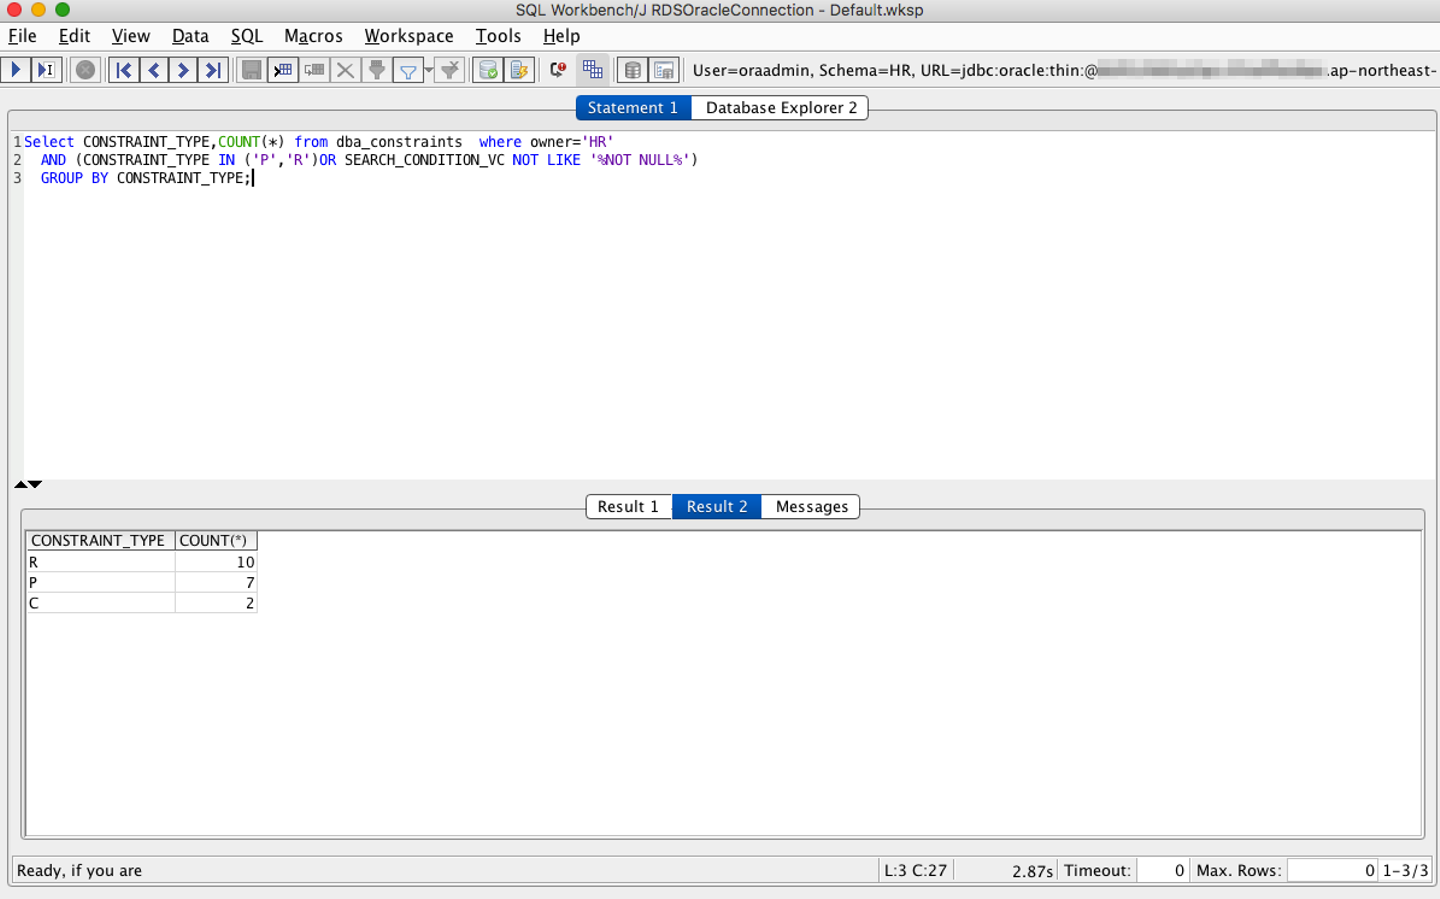1440x899 pixels.
Task: Select the count cell with value 7
Action: pyautogui.click(x=216, y=583)
